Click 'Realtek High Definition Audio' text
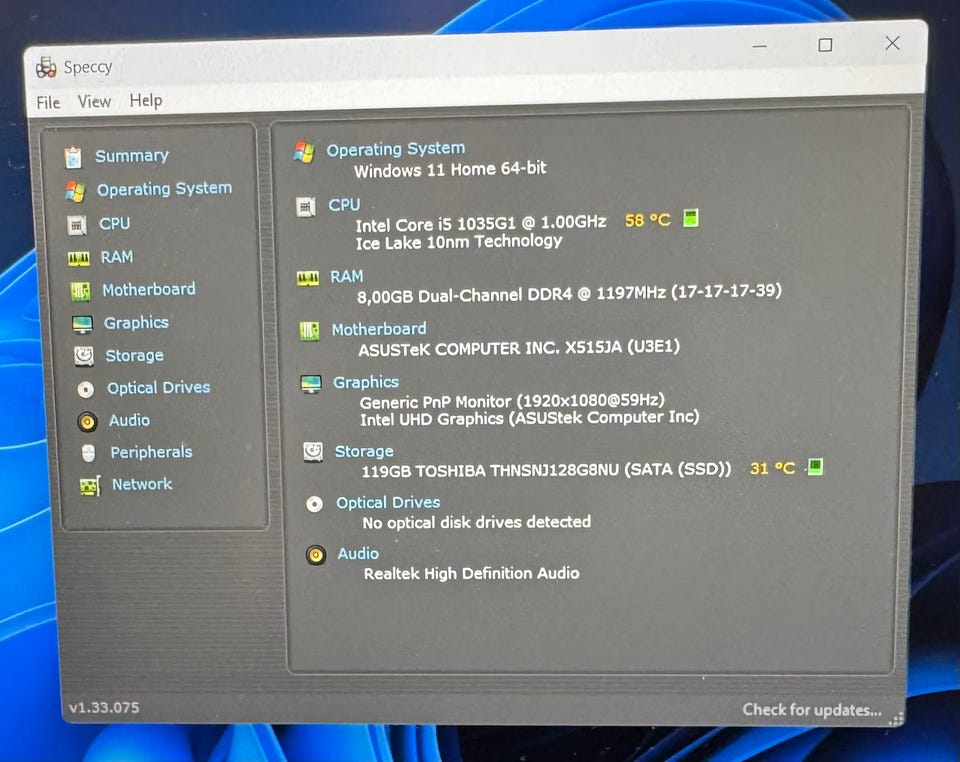Image resolution: width=960 pixels, height=762 pixels. [x=471, y=573]
